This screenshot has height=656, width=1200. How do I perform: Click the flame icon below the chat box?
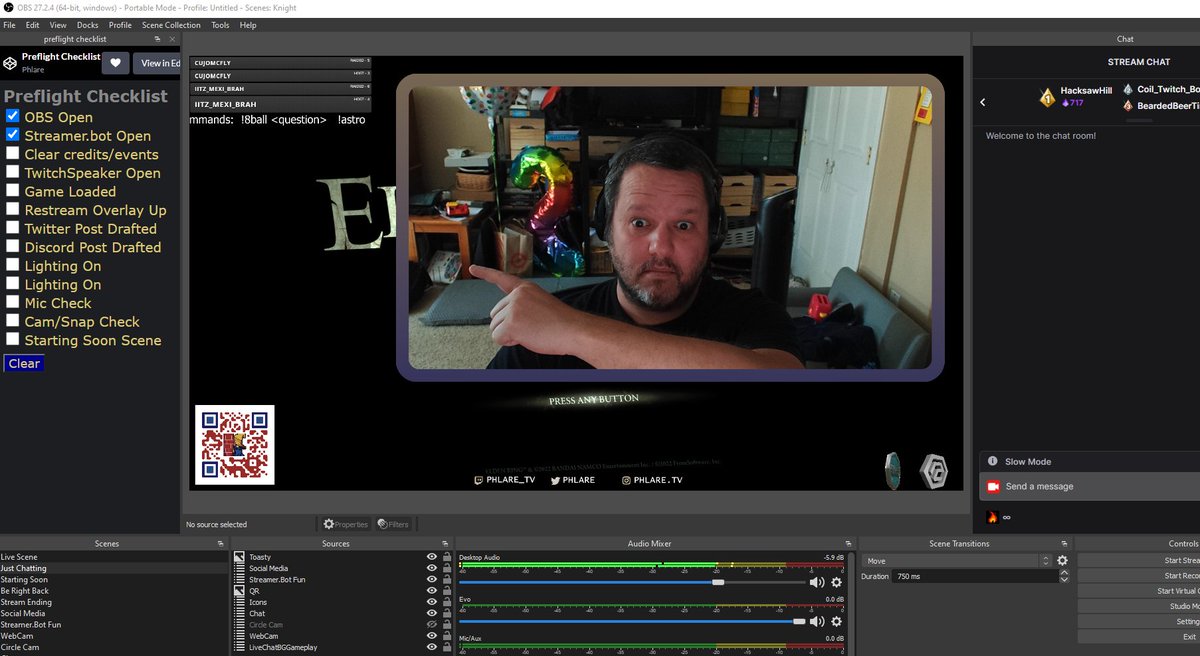[993, 517]
